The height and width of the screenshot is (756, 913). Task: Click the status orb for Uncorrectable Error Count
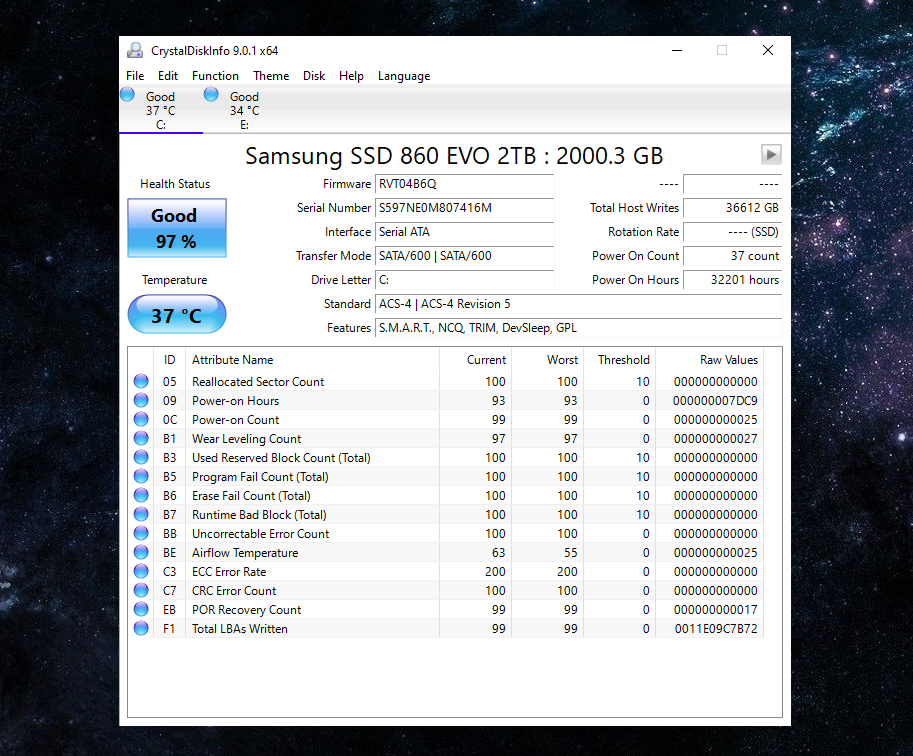click(x=141, y=533)
